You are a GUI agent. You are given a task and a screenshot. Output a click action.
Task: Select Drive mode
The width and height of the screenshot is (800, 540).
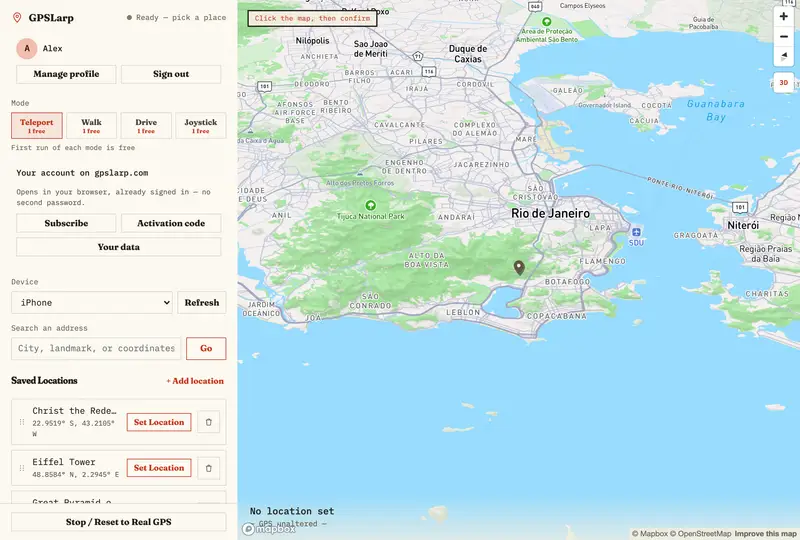146,126
